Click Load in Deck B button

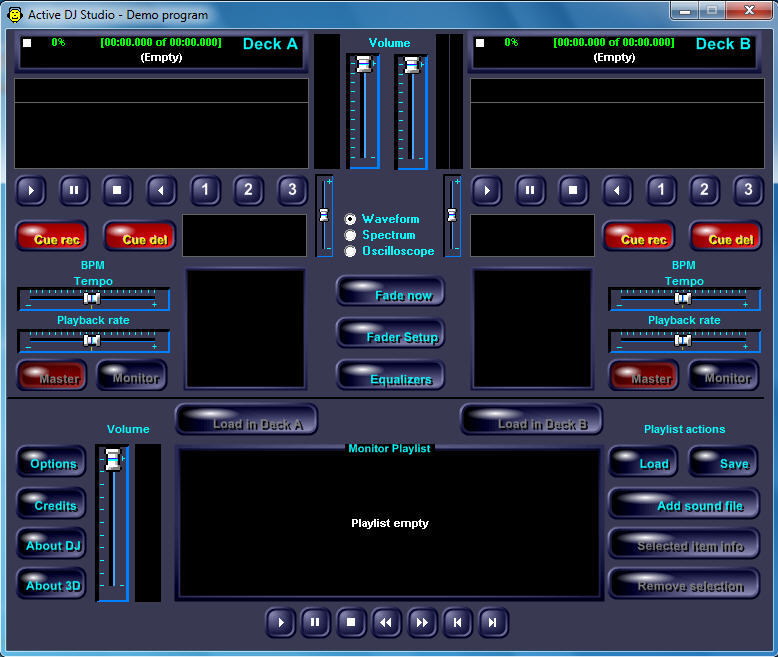532,420
